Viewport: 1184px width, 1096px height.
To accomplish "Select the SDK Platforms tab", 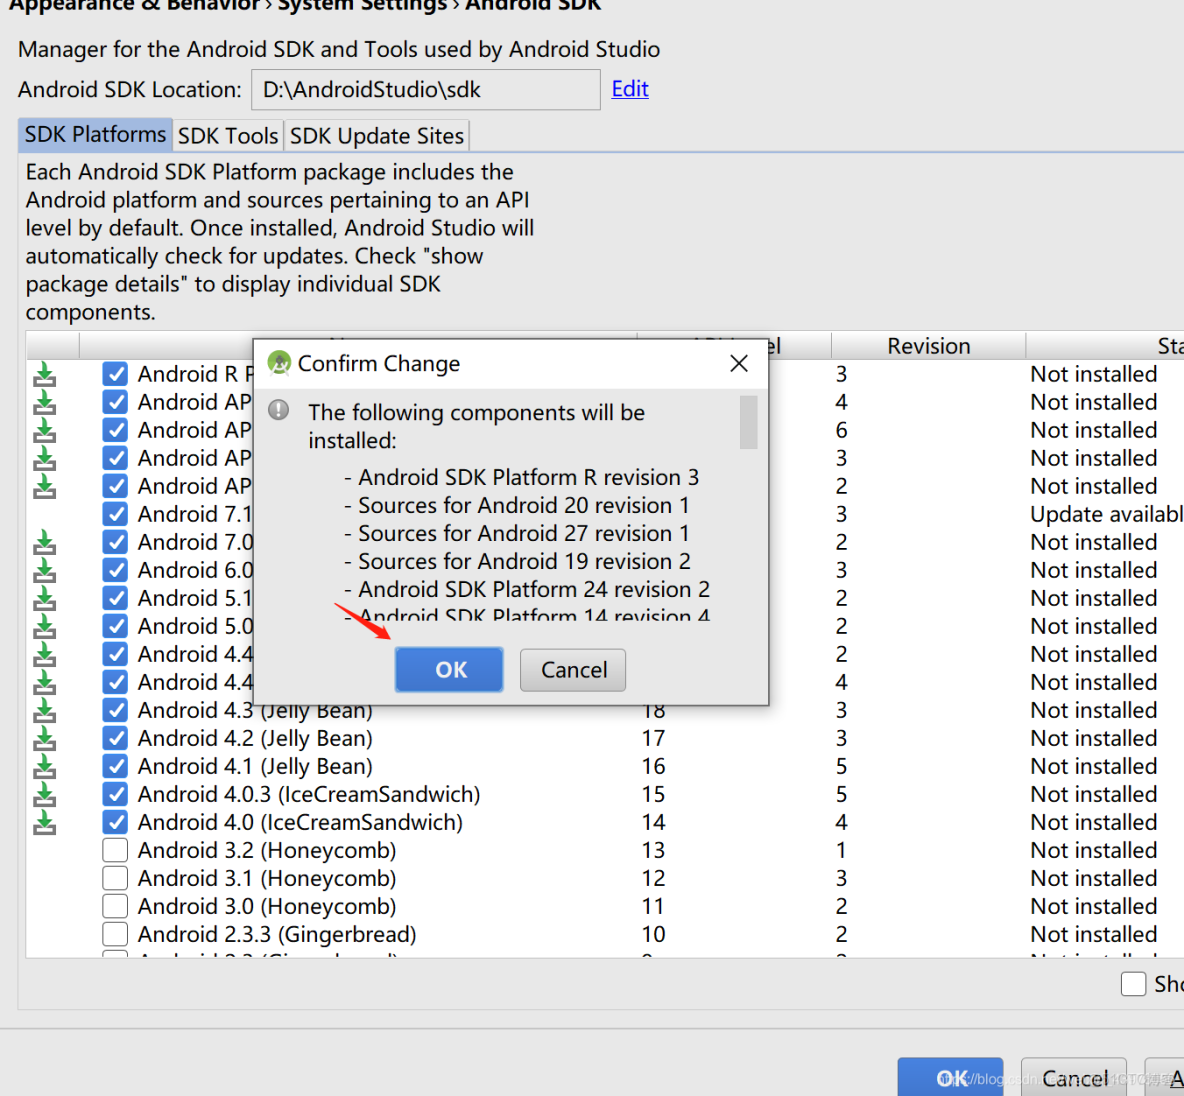I will point(95,134).
